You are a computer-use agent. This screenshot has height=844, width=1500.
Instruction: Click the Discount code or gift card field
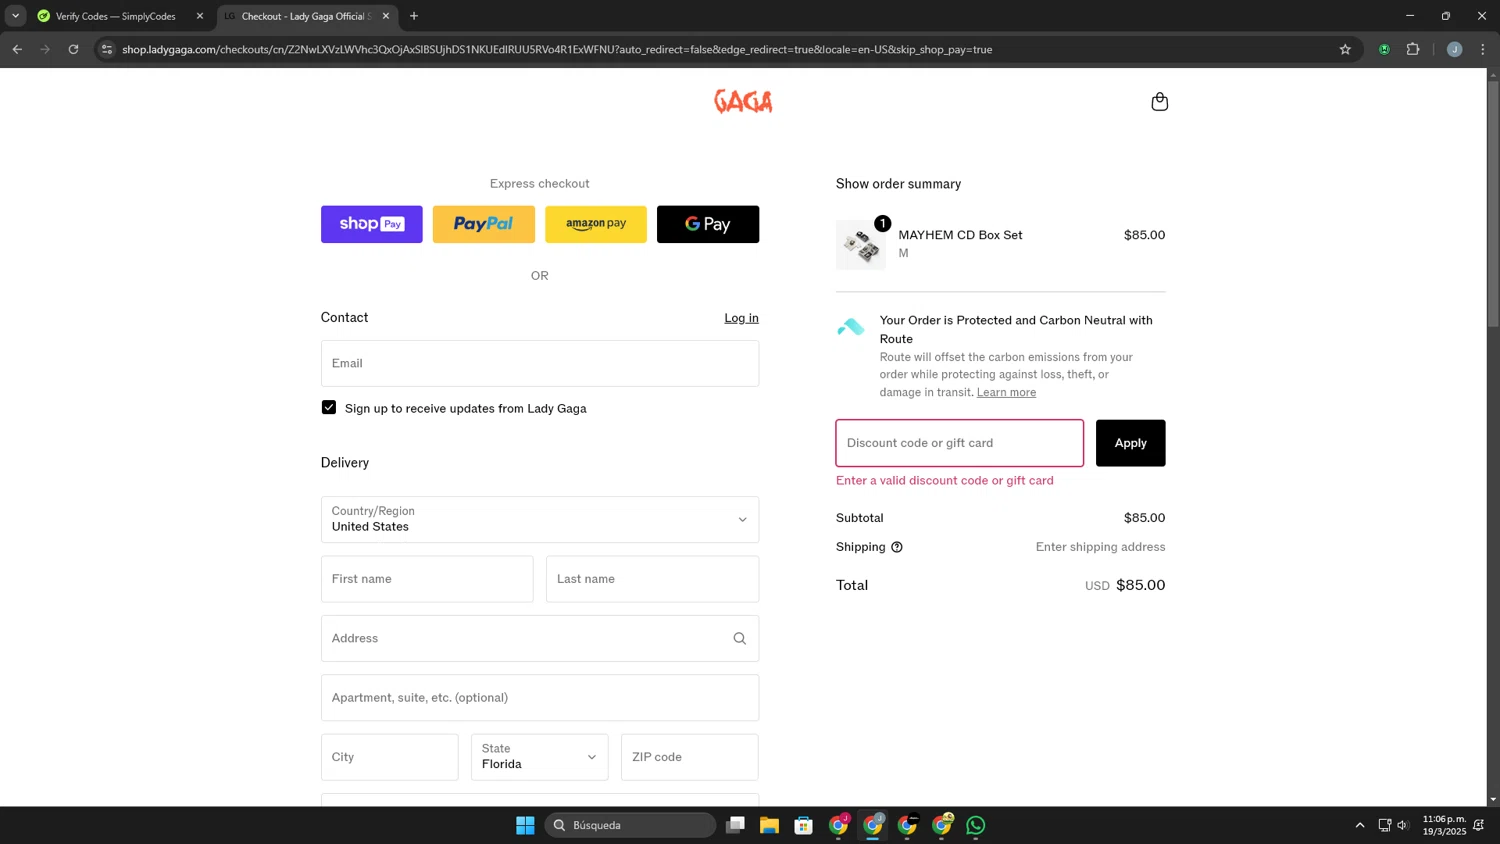[x=960, y=443]
